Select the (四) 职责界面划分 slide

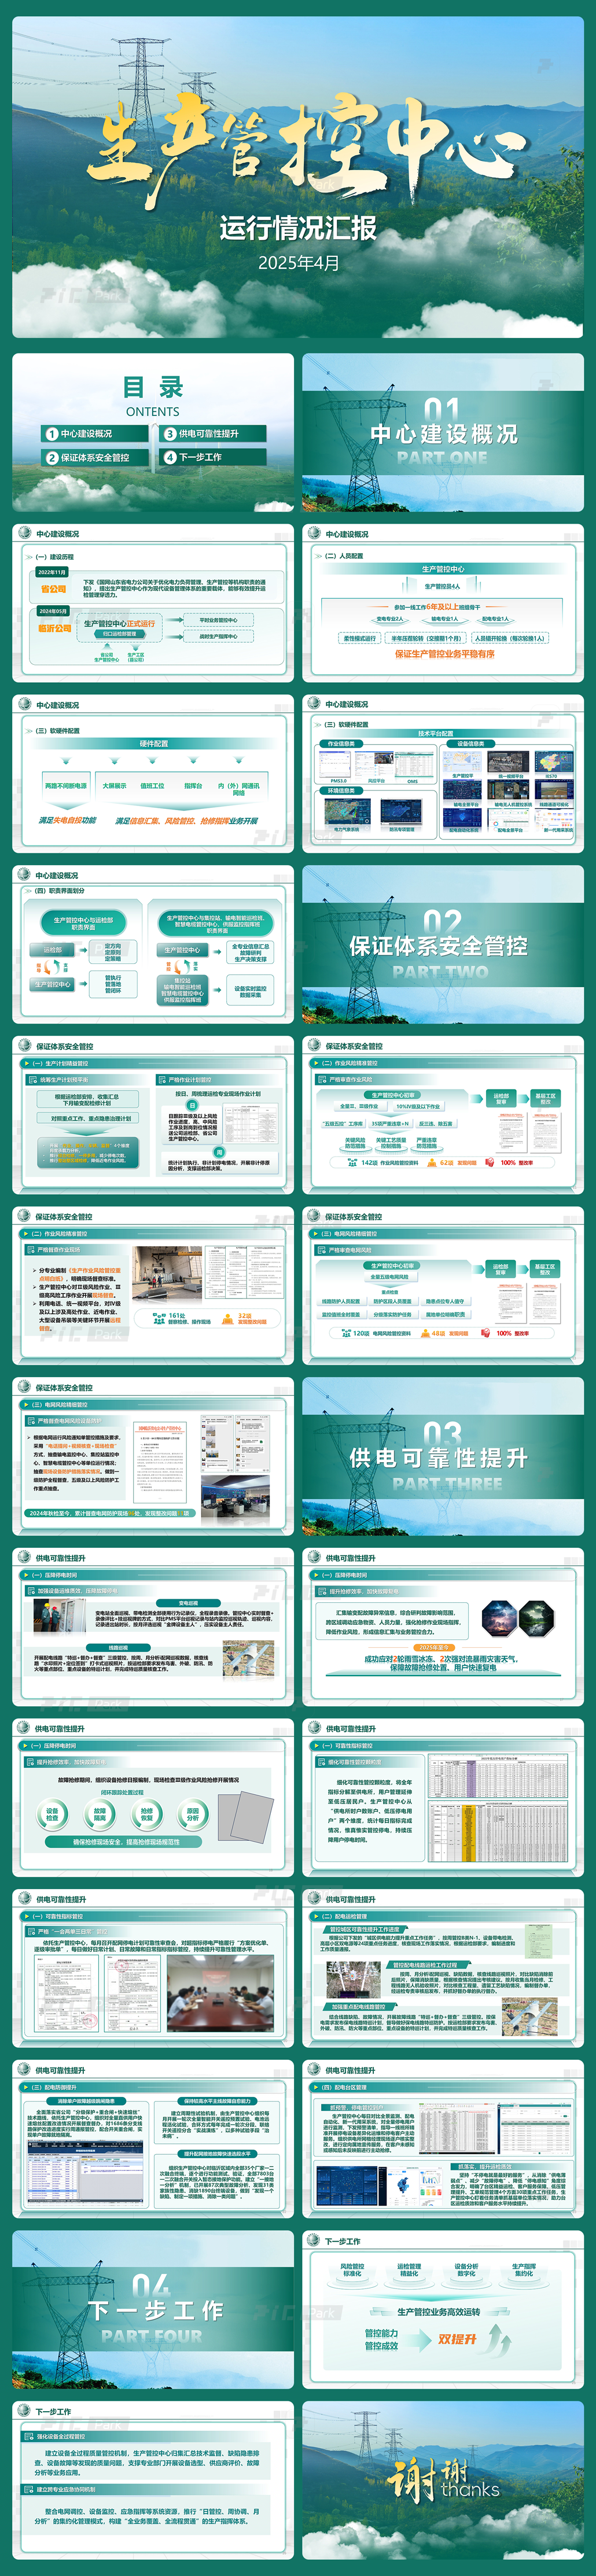pyautogui.click(x=153, y=945)
